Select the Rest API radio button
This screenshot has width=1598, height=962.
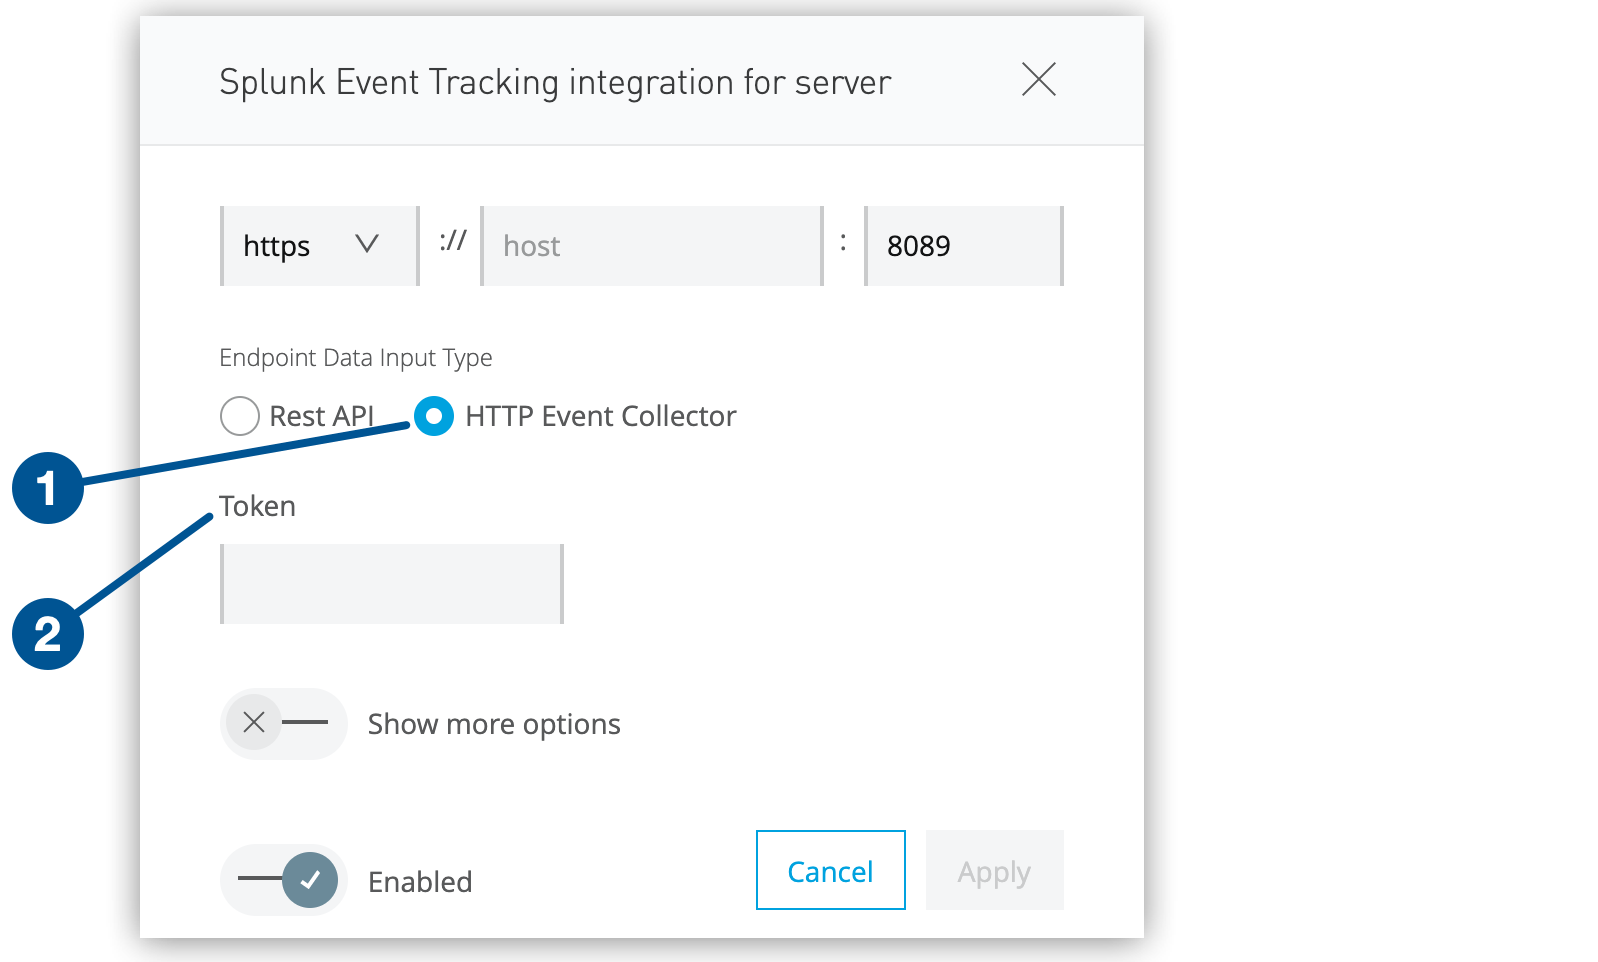pyautogui.click(x=240, y=416)
